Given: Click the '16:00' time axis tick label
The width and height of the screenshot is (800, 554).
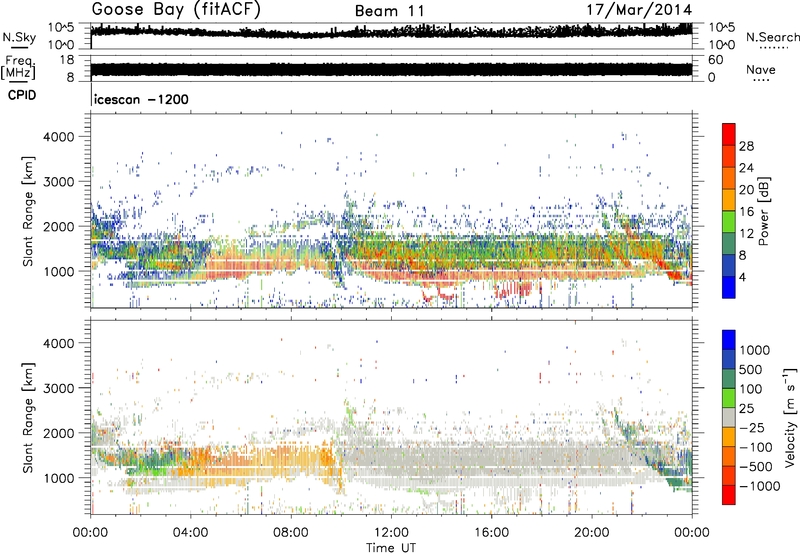Looking at the screenshot, I should pos(491,533).
